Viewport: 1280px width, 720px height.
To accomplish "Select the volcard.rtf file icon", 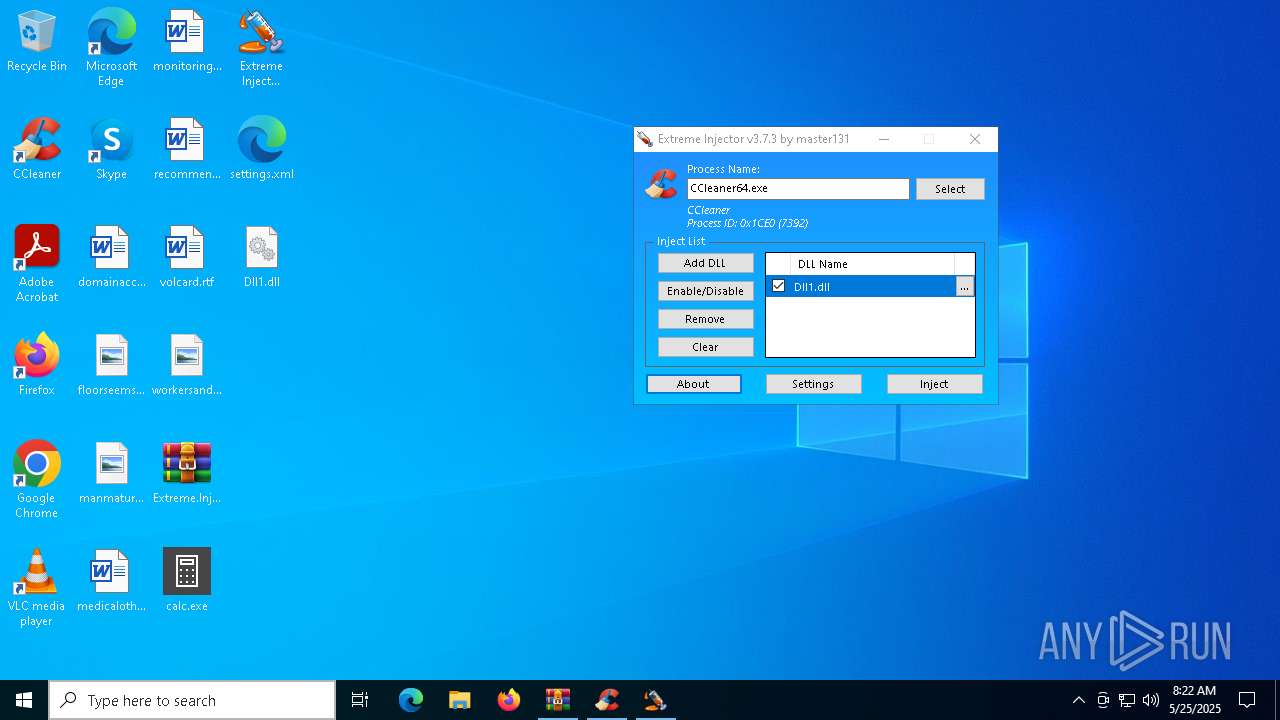I will pyautogui.click(x=187, y=258).
